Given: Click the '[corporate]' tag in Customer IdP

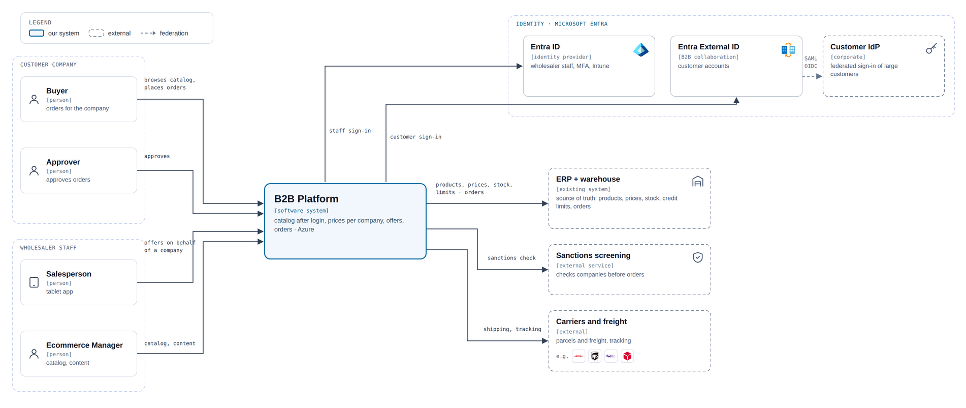Looking at the screenshot, I should pos(848,57).
